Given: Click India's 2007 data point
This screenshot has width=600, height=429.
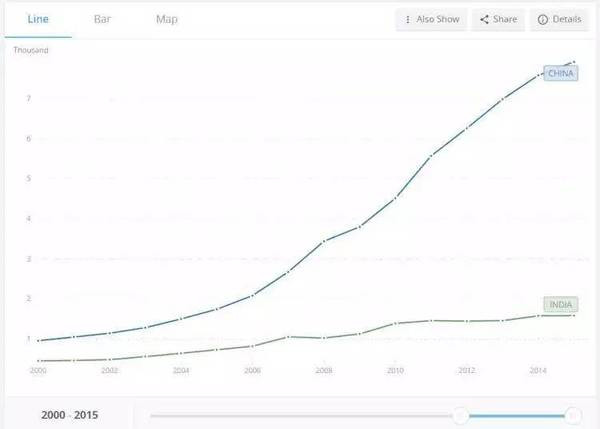Looking at the screenshot, I should coord(288,337).
